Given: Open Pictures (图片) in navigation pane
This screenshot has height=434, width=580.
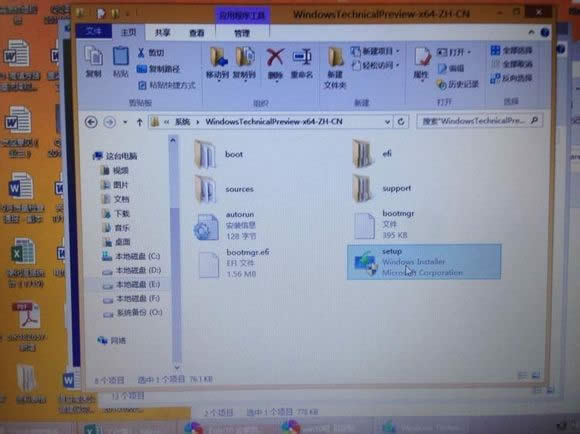Looking at the screenshot, I should click(x=115, y=185).
